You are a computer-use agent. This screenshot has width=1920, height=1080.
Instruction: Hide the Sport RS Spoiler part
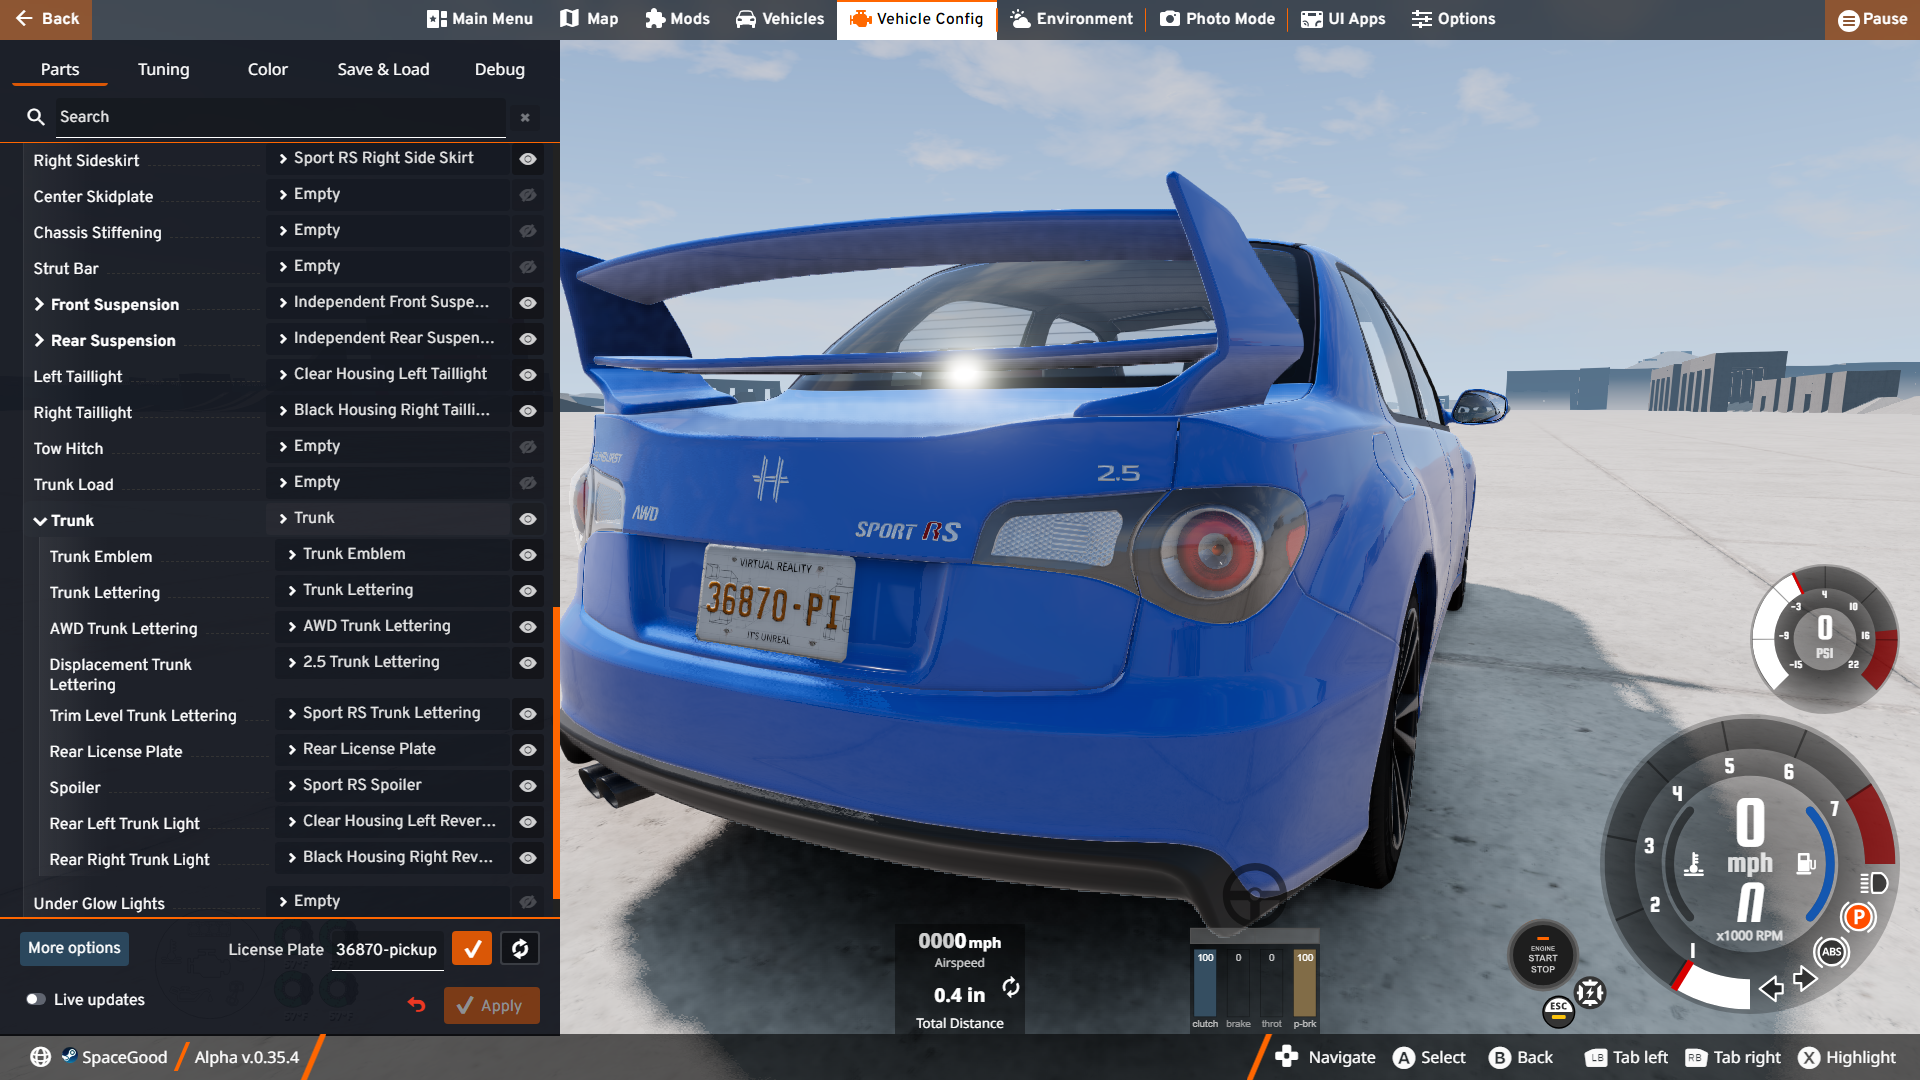tap(528, 786)
